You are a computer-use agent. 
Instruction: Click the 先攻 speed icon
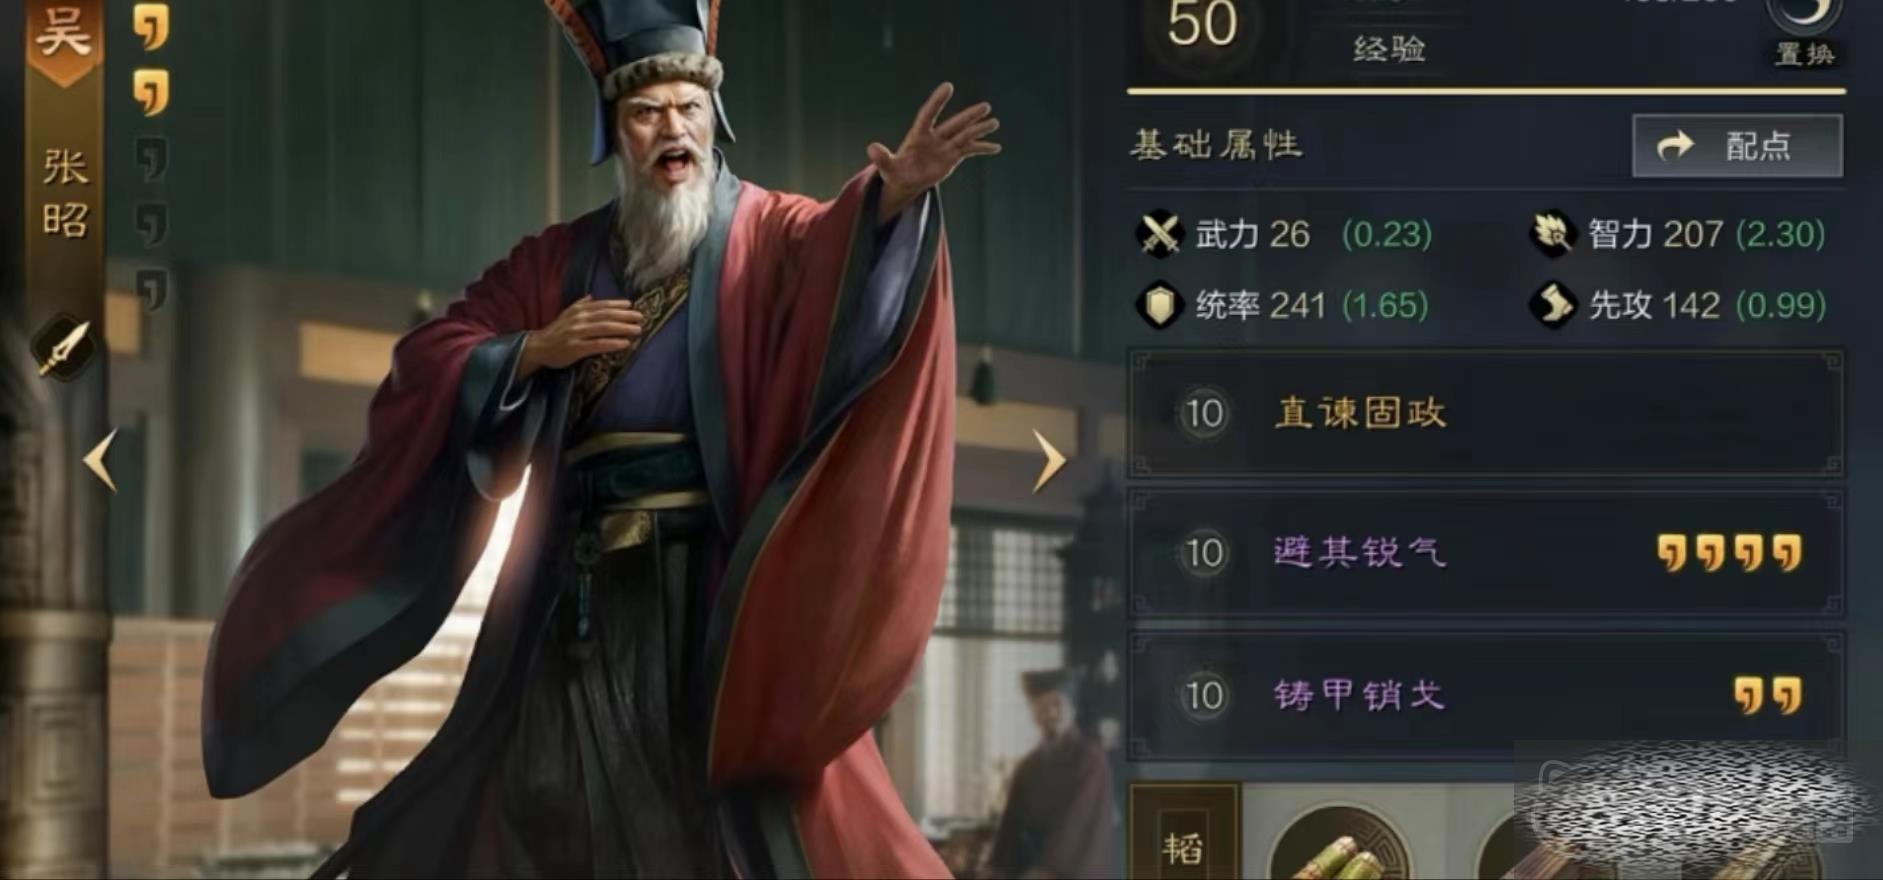1552,305
